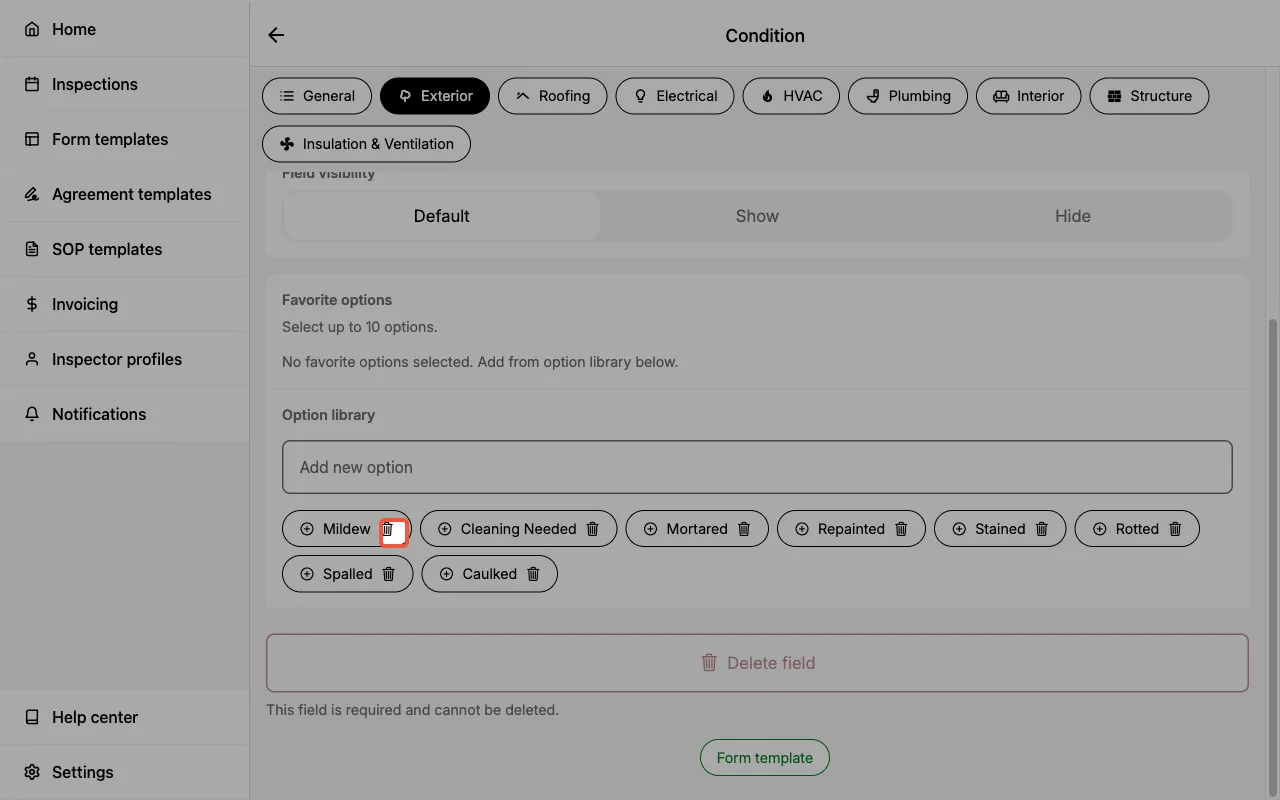1280x800 pixels.
Task: Delete the Stained option
Action: (x=1043, y=528)
